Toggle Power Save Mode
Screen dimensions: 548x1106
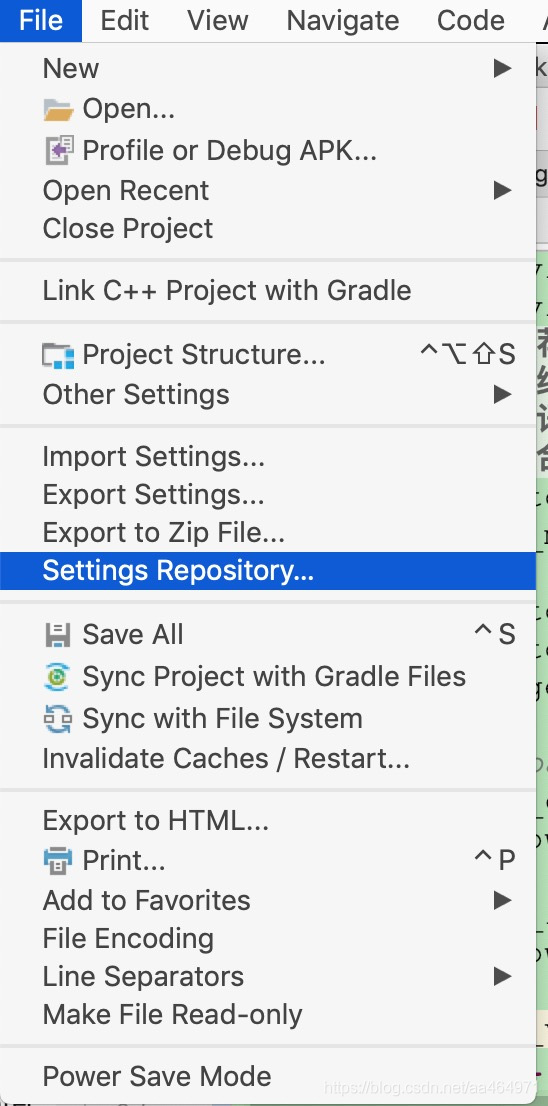pyautogui.click(x=268, y=1076)
